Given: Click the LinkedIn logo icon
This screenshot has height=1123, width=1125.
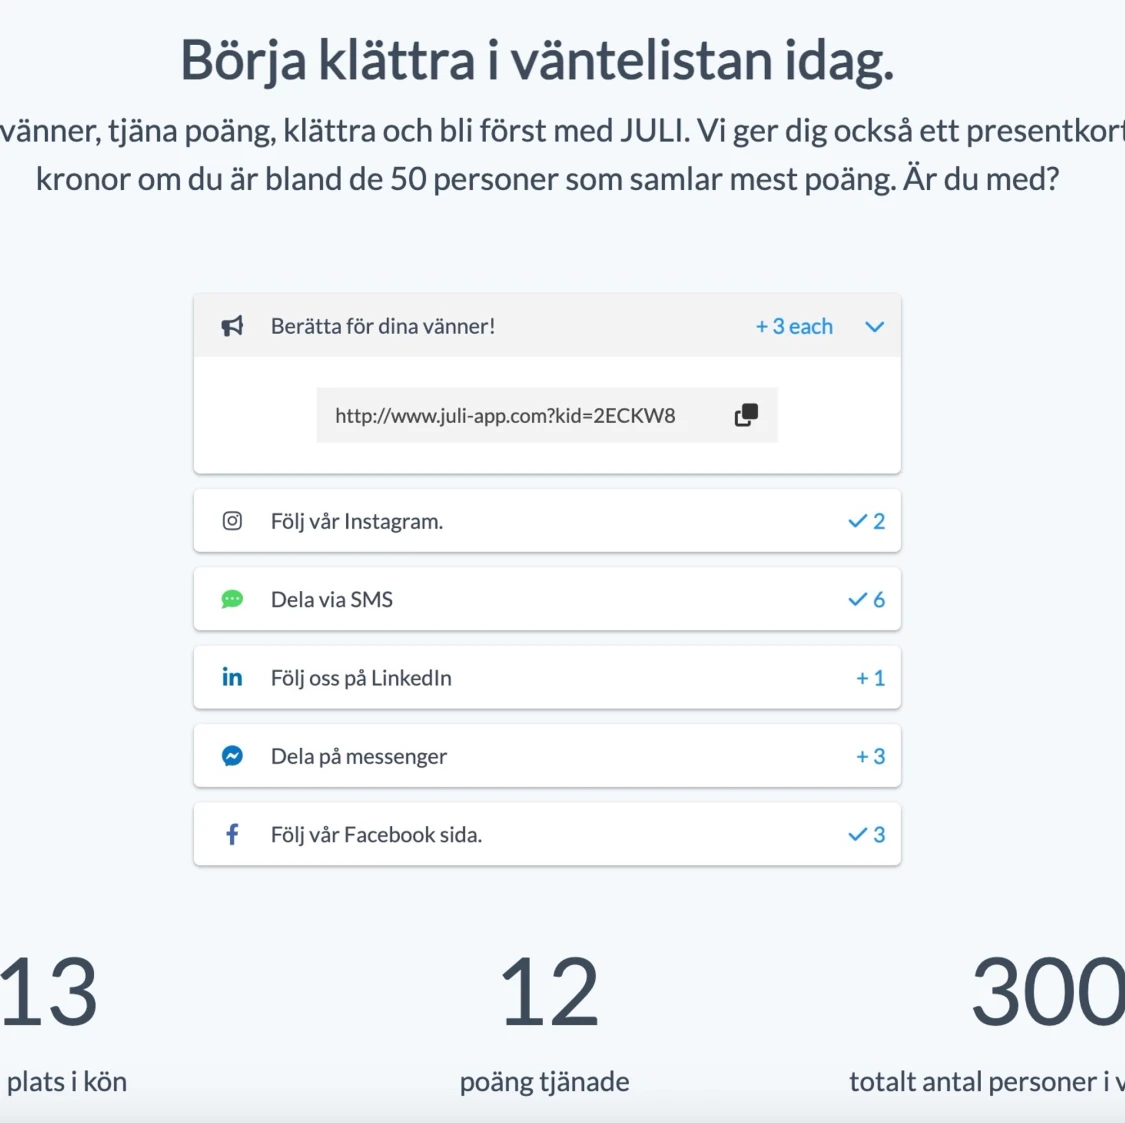Looking at the screenshot, I should (232, 678).
